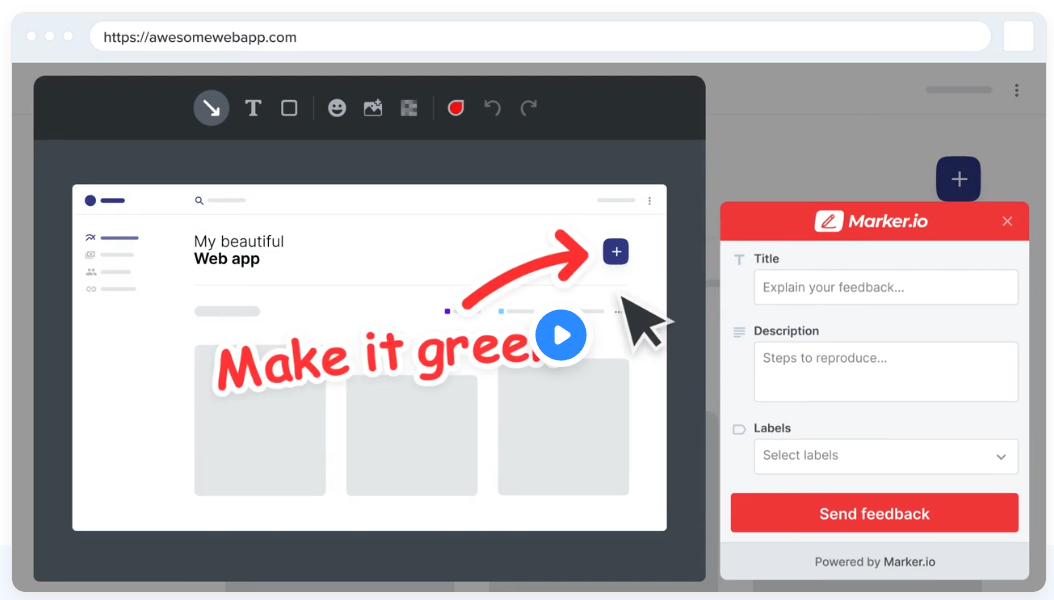The height and width of the screenshot is (600, 1054).
Task: Open the image upload tool
Action: pos(372,108)
